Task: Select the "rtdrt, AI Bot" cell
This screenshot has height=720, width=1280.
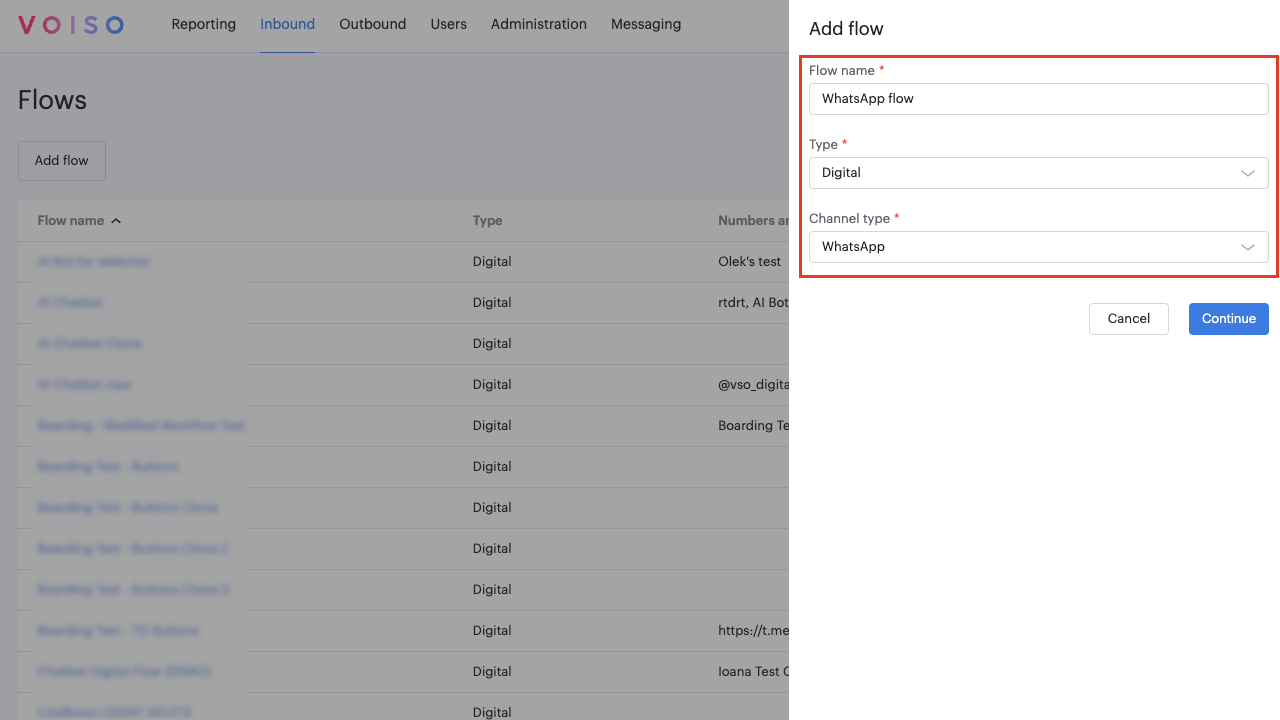Action: pos(753,303)
